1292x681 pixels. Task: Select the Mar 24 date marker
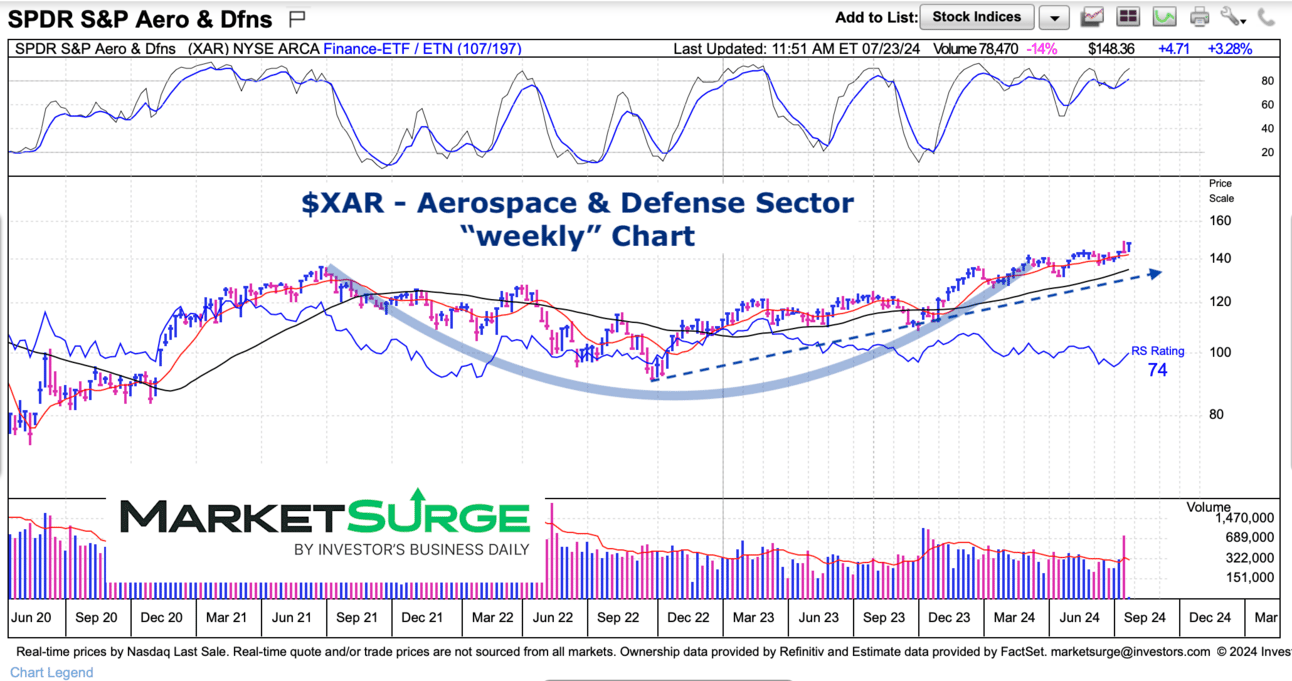click(1013, 617)
